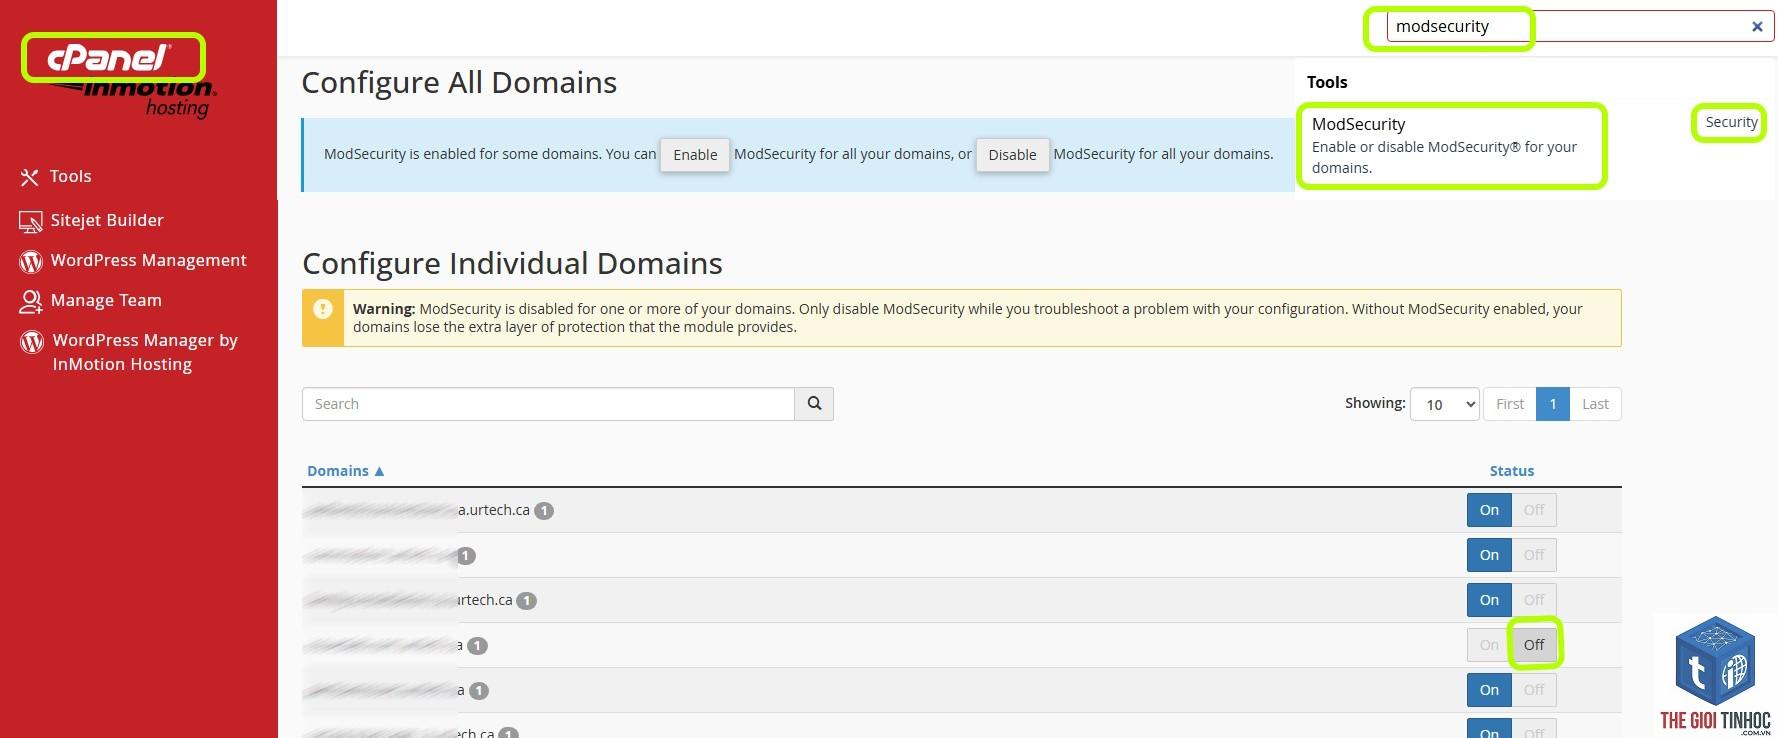Click the Tools wrench icon
This screenshot has width=1778, height=738.
click(x=30, y=177)
